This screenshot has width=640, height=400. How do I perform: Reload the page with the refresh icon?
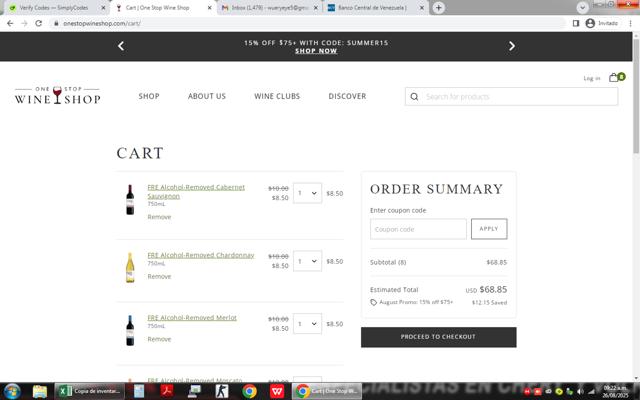pos(38,23)
